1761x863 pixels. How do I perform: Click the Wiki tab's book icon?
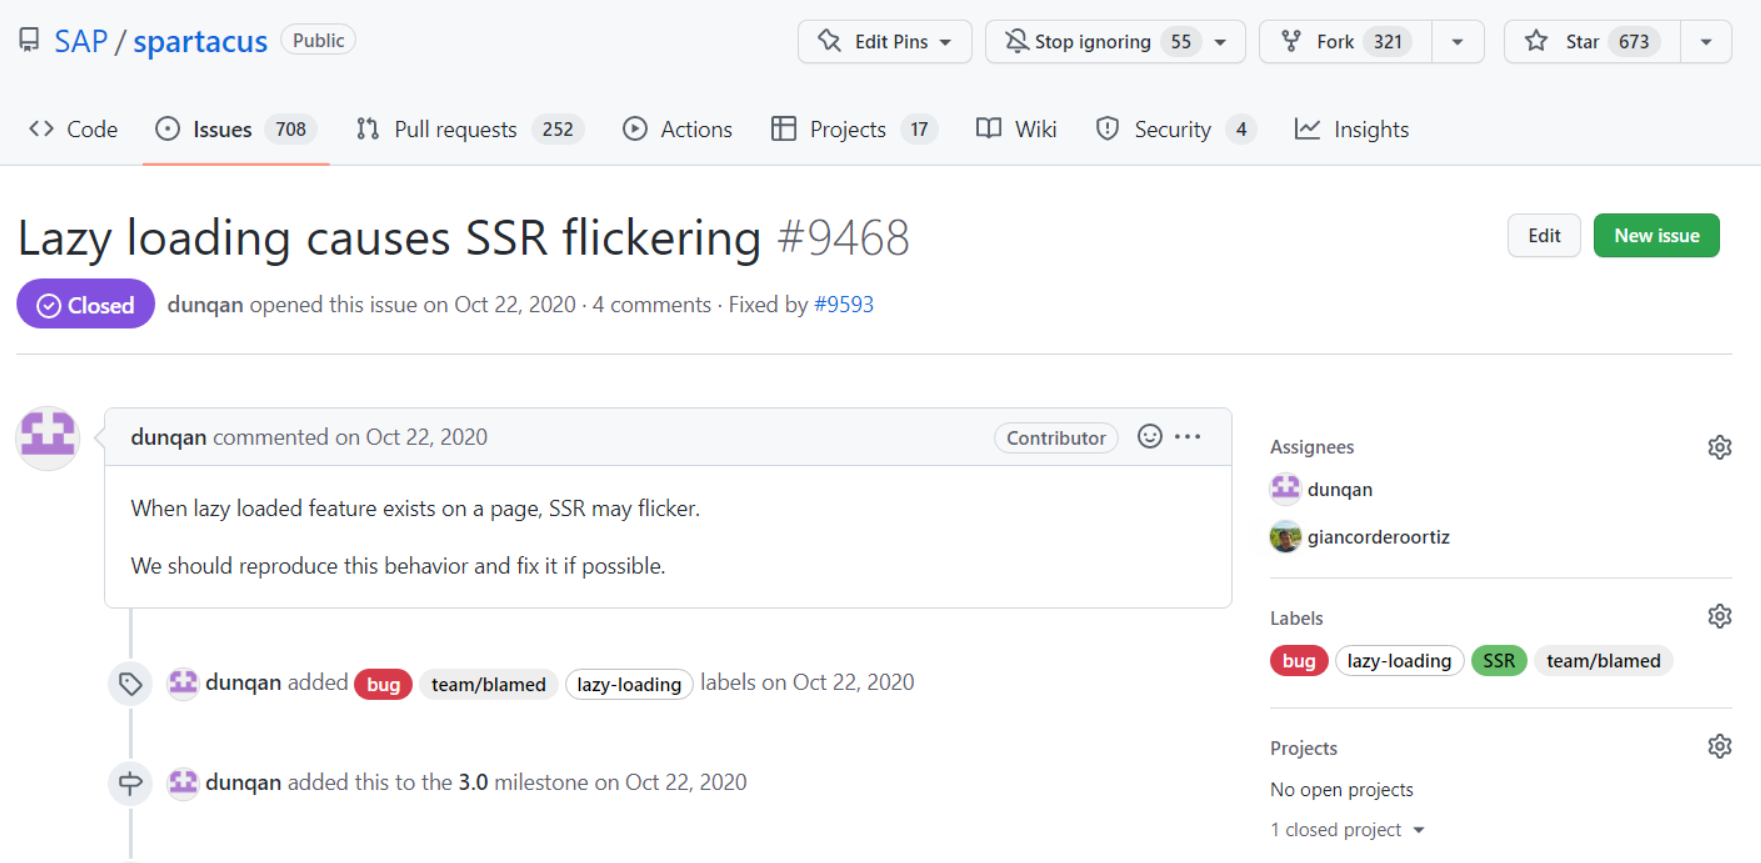coord(988,129)
